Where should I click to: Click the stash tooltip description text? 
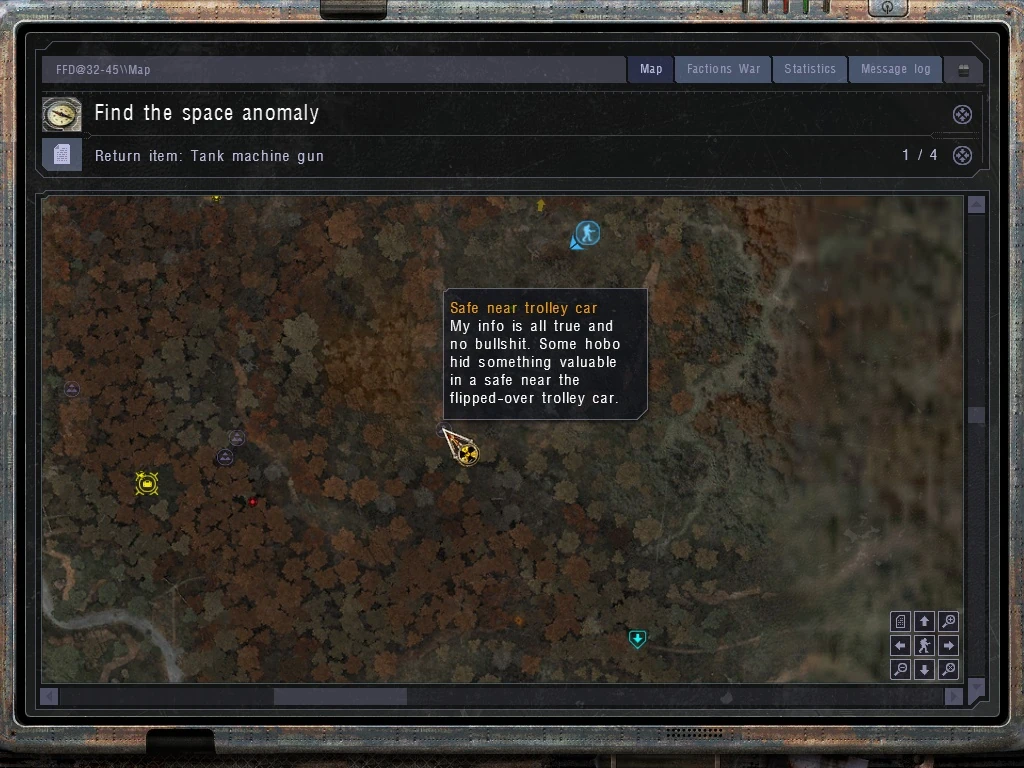tap(534, 362)
